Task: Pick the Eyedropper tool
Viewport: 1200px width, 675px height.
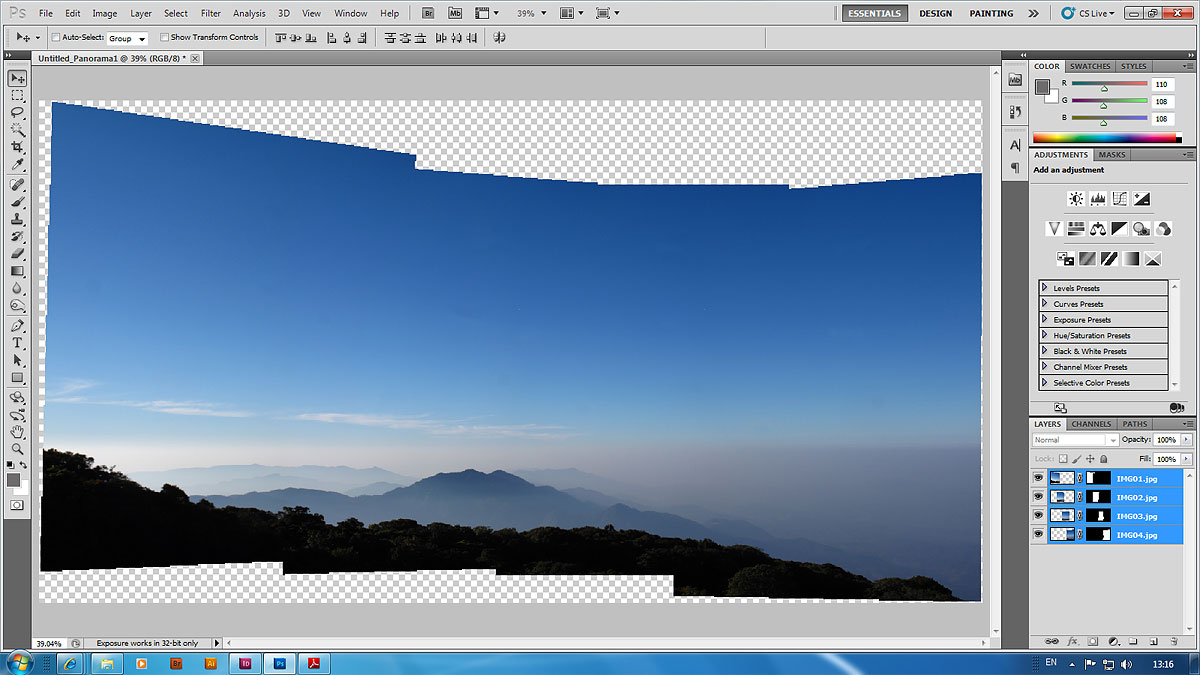Action: pyautogui.click(x=17, y=164)
